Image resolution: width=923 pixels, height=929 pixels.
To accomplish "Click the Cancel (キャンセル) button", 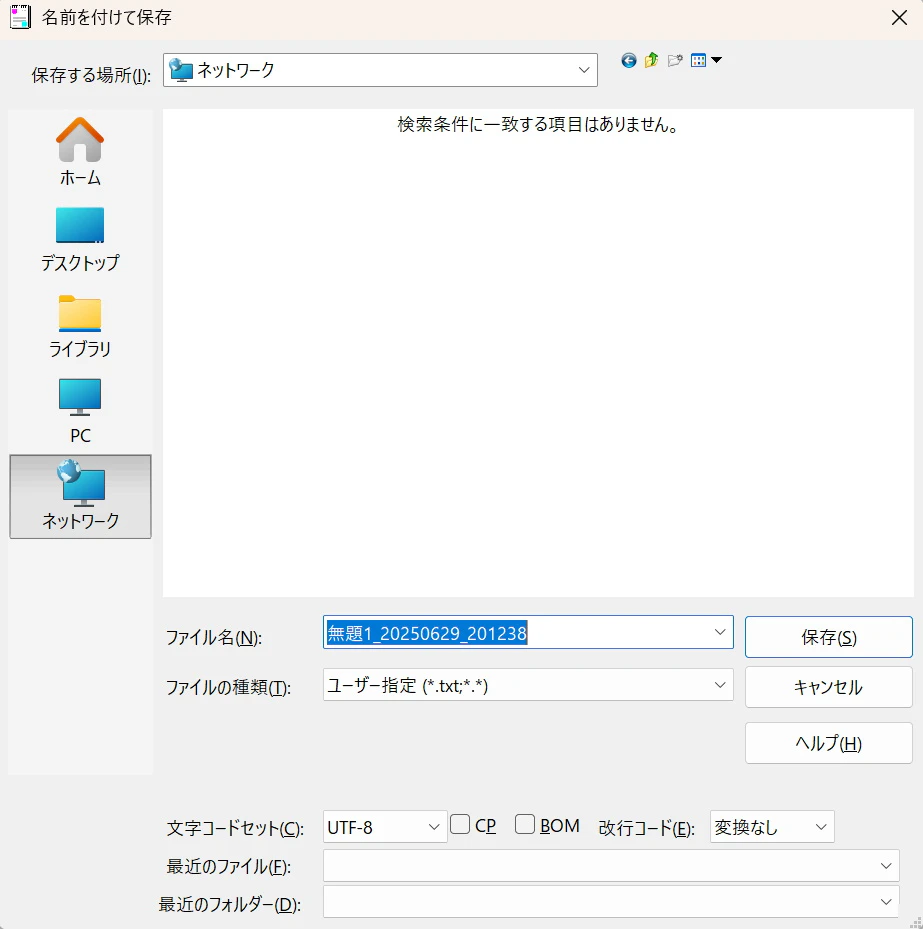I will pyautogui.click(x=828, y=687).
